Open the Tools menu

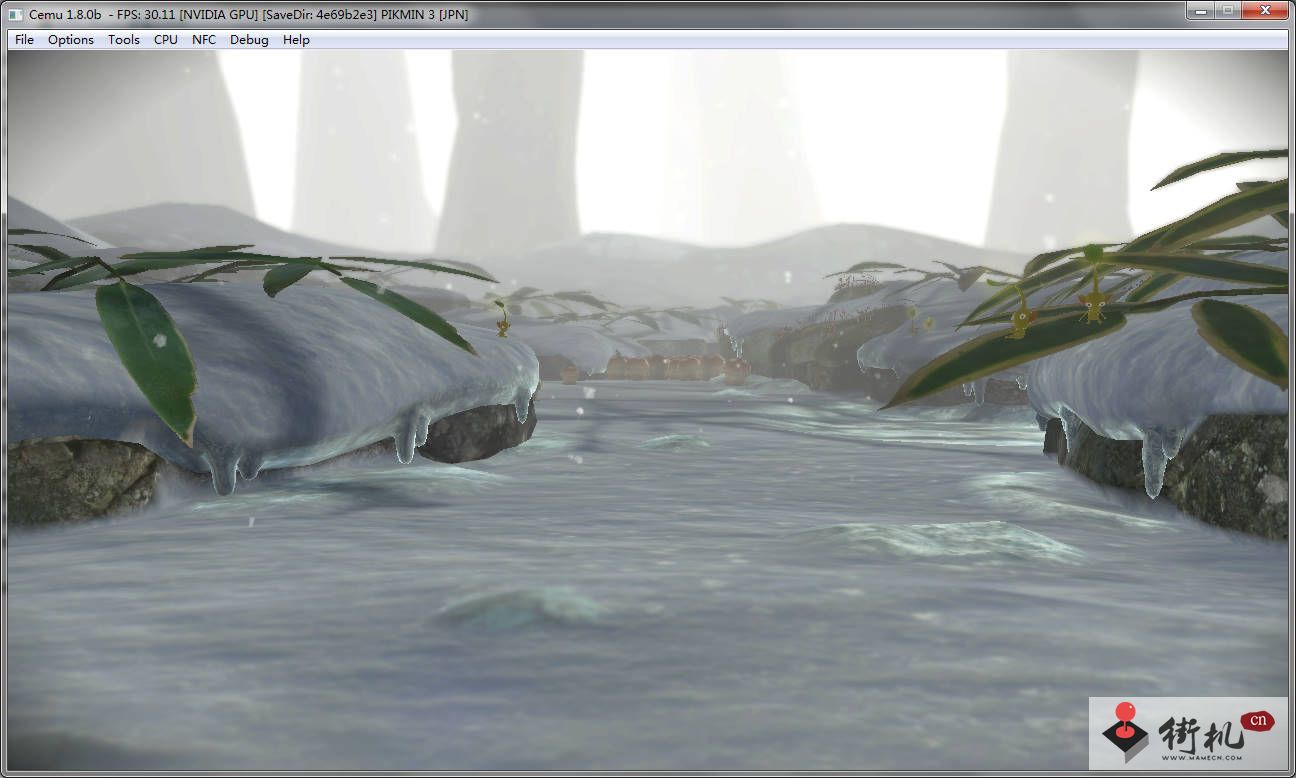(124, 40)
